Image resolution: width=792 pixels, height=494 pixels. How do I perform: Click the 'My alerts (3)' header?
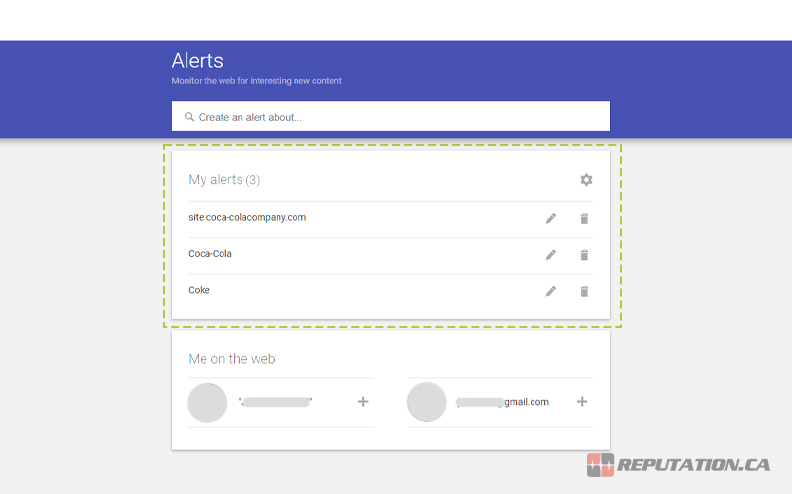tap(224, 180)
